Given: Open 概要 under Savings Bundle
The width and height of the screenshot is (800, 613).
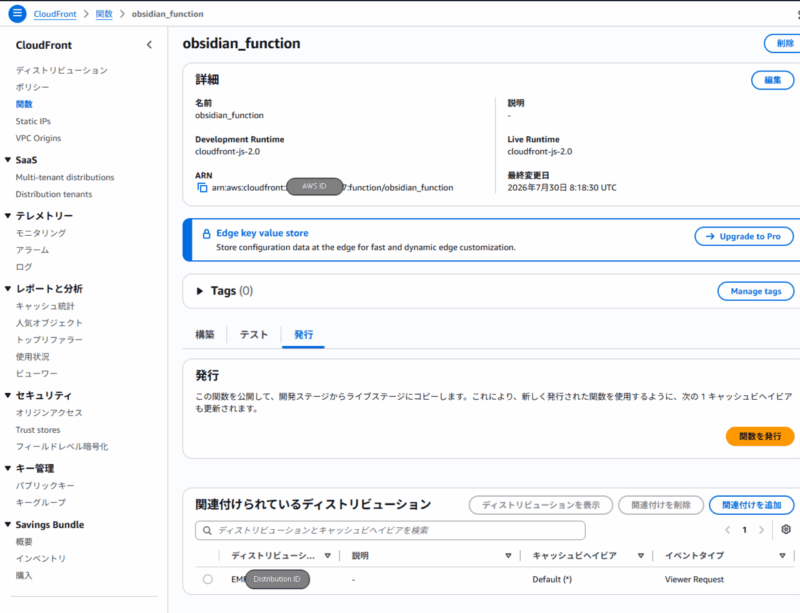Looking at the screenshot, I should pyautogui.click(x=24, y=542).
